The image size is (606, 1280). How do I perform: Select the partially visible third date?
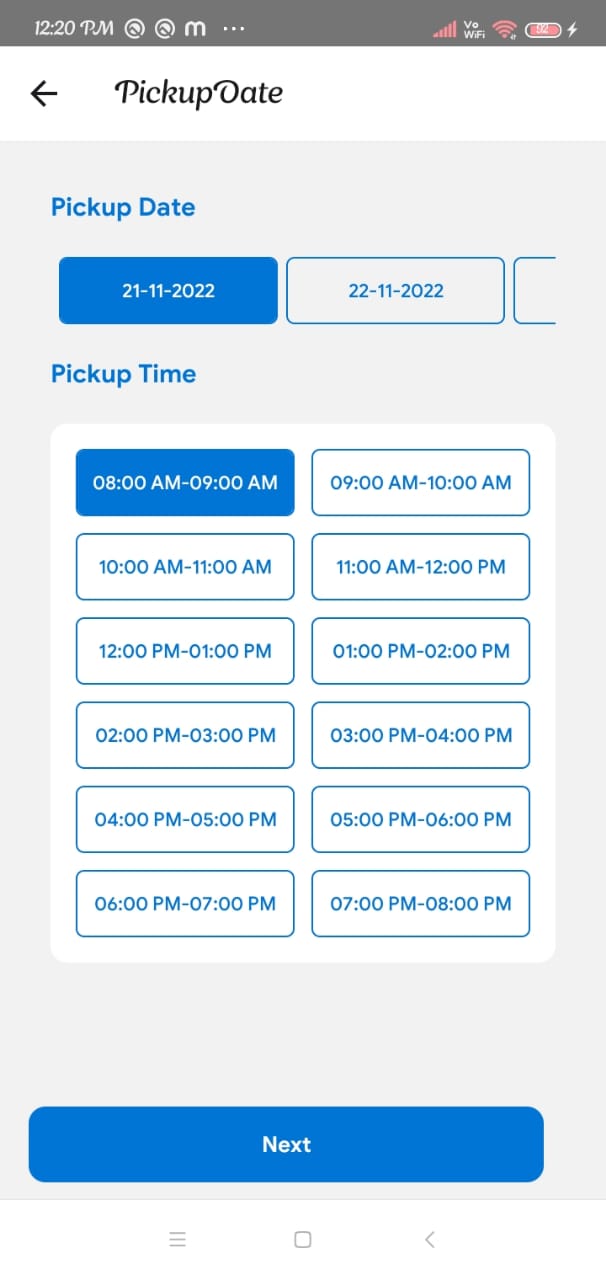tap(535, 291)
